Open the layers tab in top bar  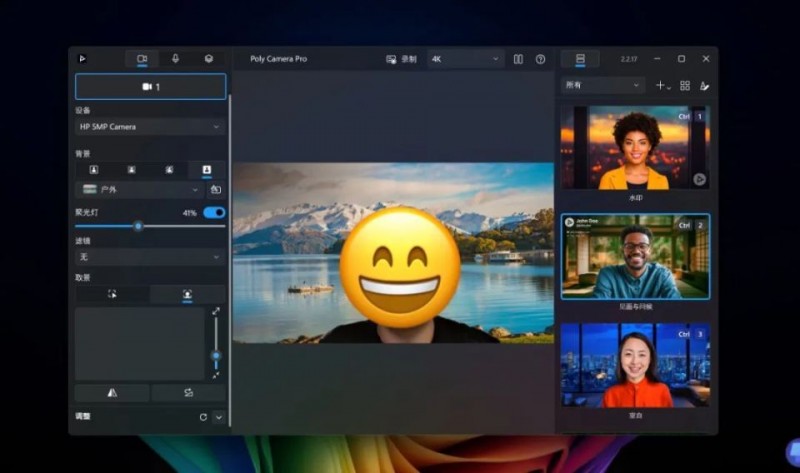(x=208, y=59)
